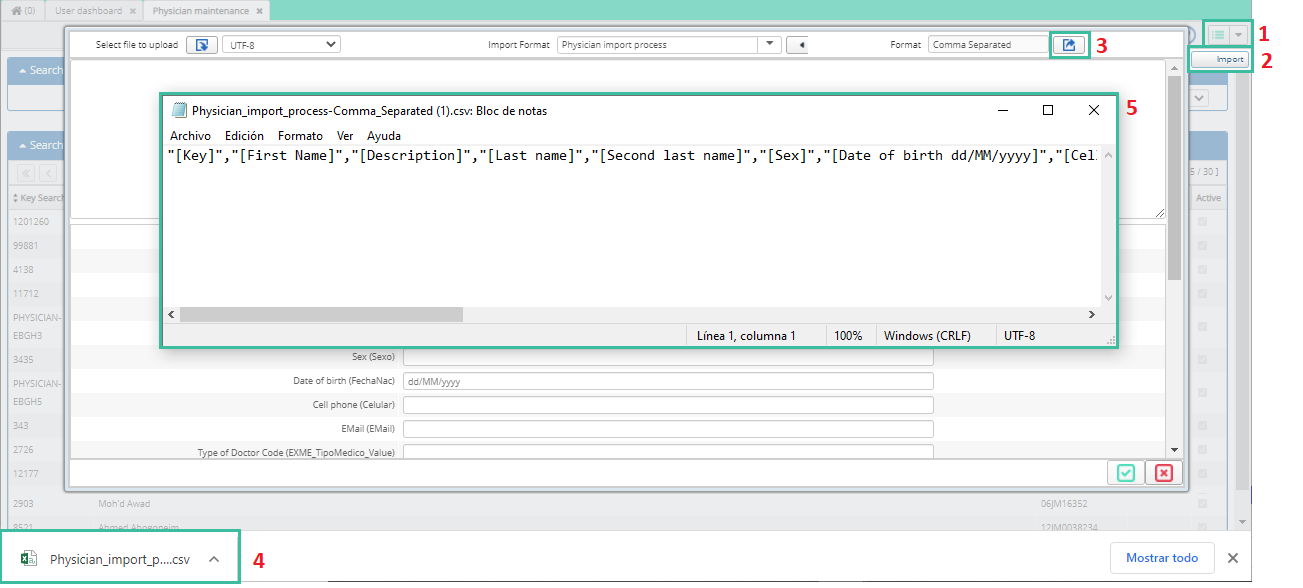
Task: Click the Date of birth dd/MM/yyyy field
Action: pos(668,381)
